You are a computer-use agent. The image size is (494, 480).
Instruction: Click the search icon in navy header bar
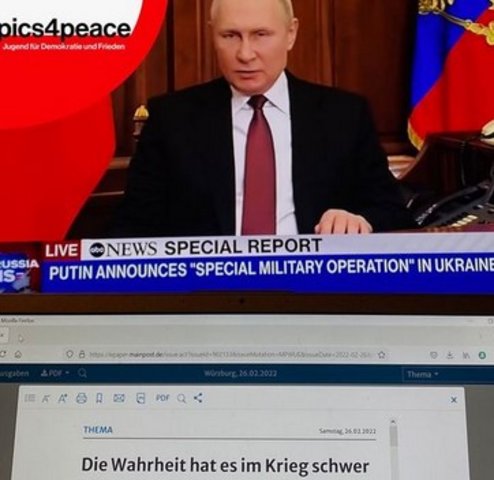pyautogui.click(x=82, y=373)
